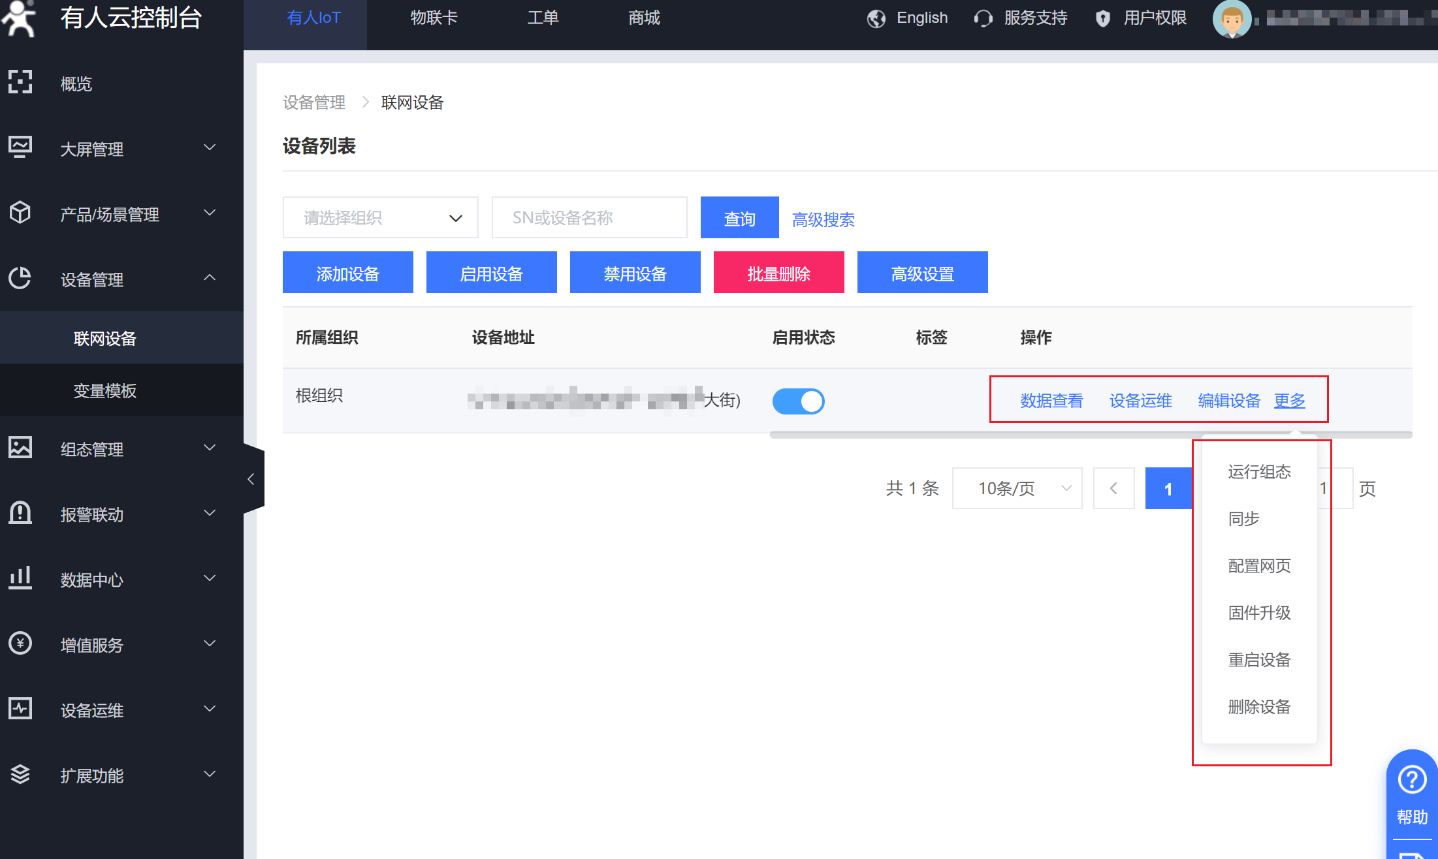Click the data center bar chart icon
Image resolution: width=1438 pixels, height=859 pixels.
coord(20,578)
